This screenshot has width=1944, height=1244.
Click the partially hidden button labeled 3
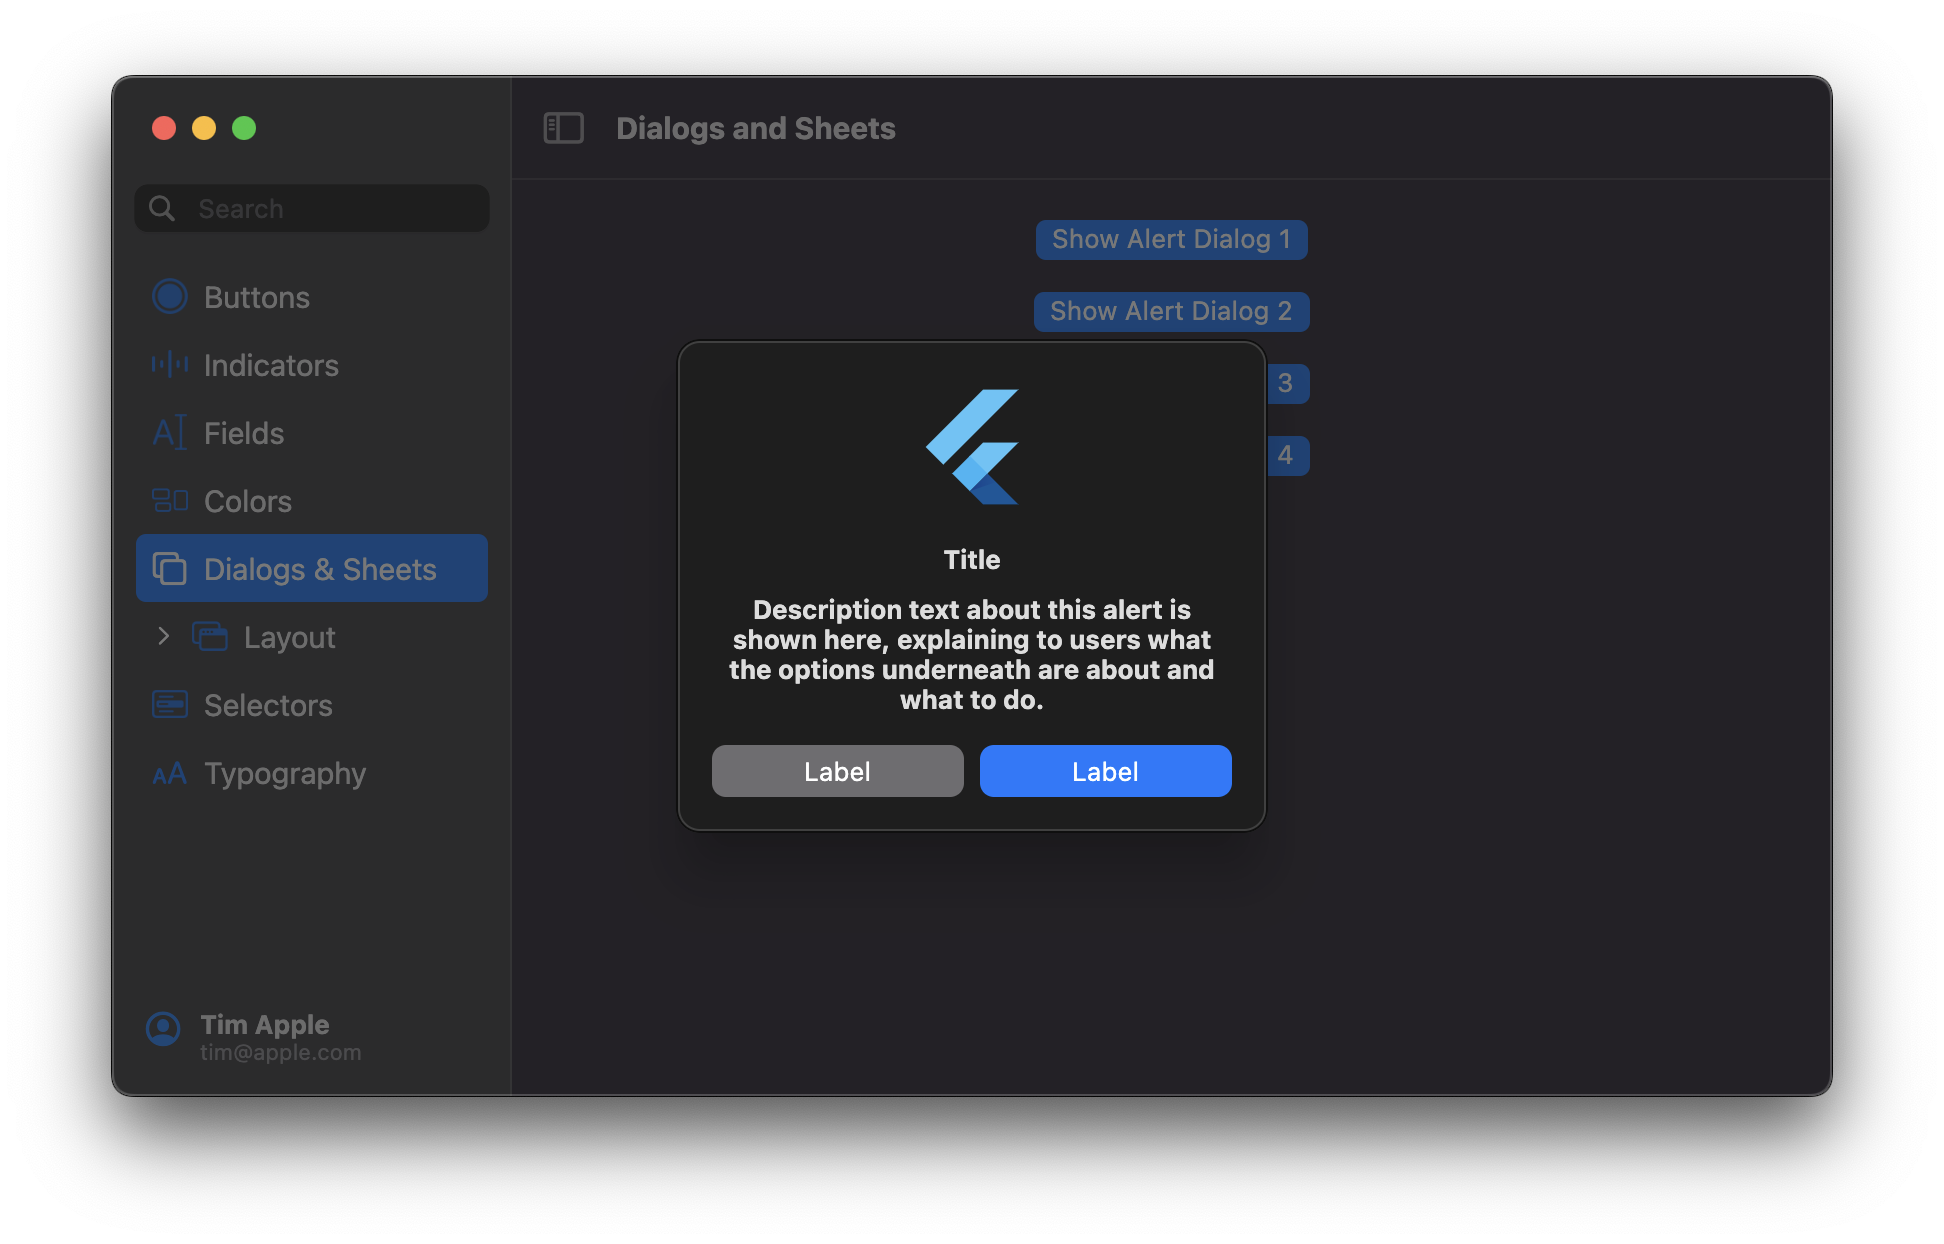click(1287, 384)
